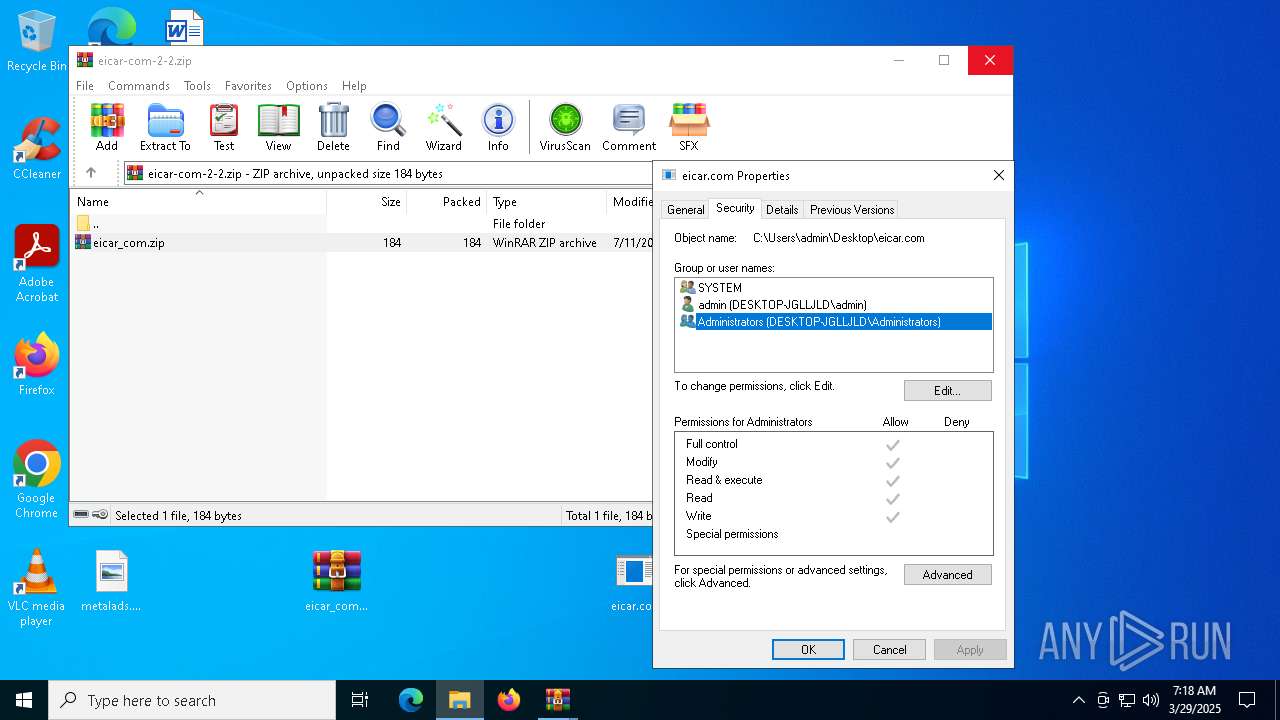Switch to the General tab
Screen dimensions: 1280x720
(x=685, y=209)
